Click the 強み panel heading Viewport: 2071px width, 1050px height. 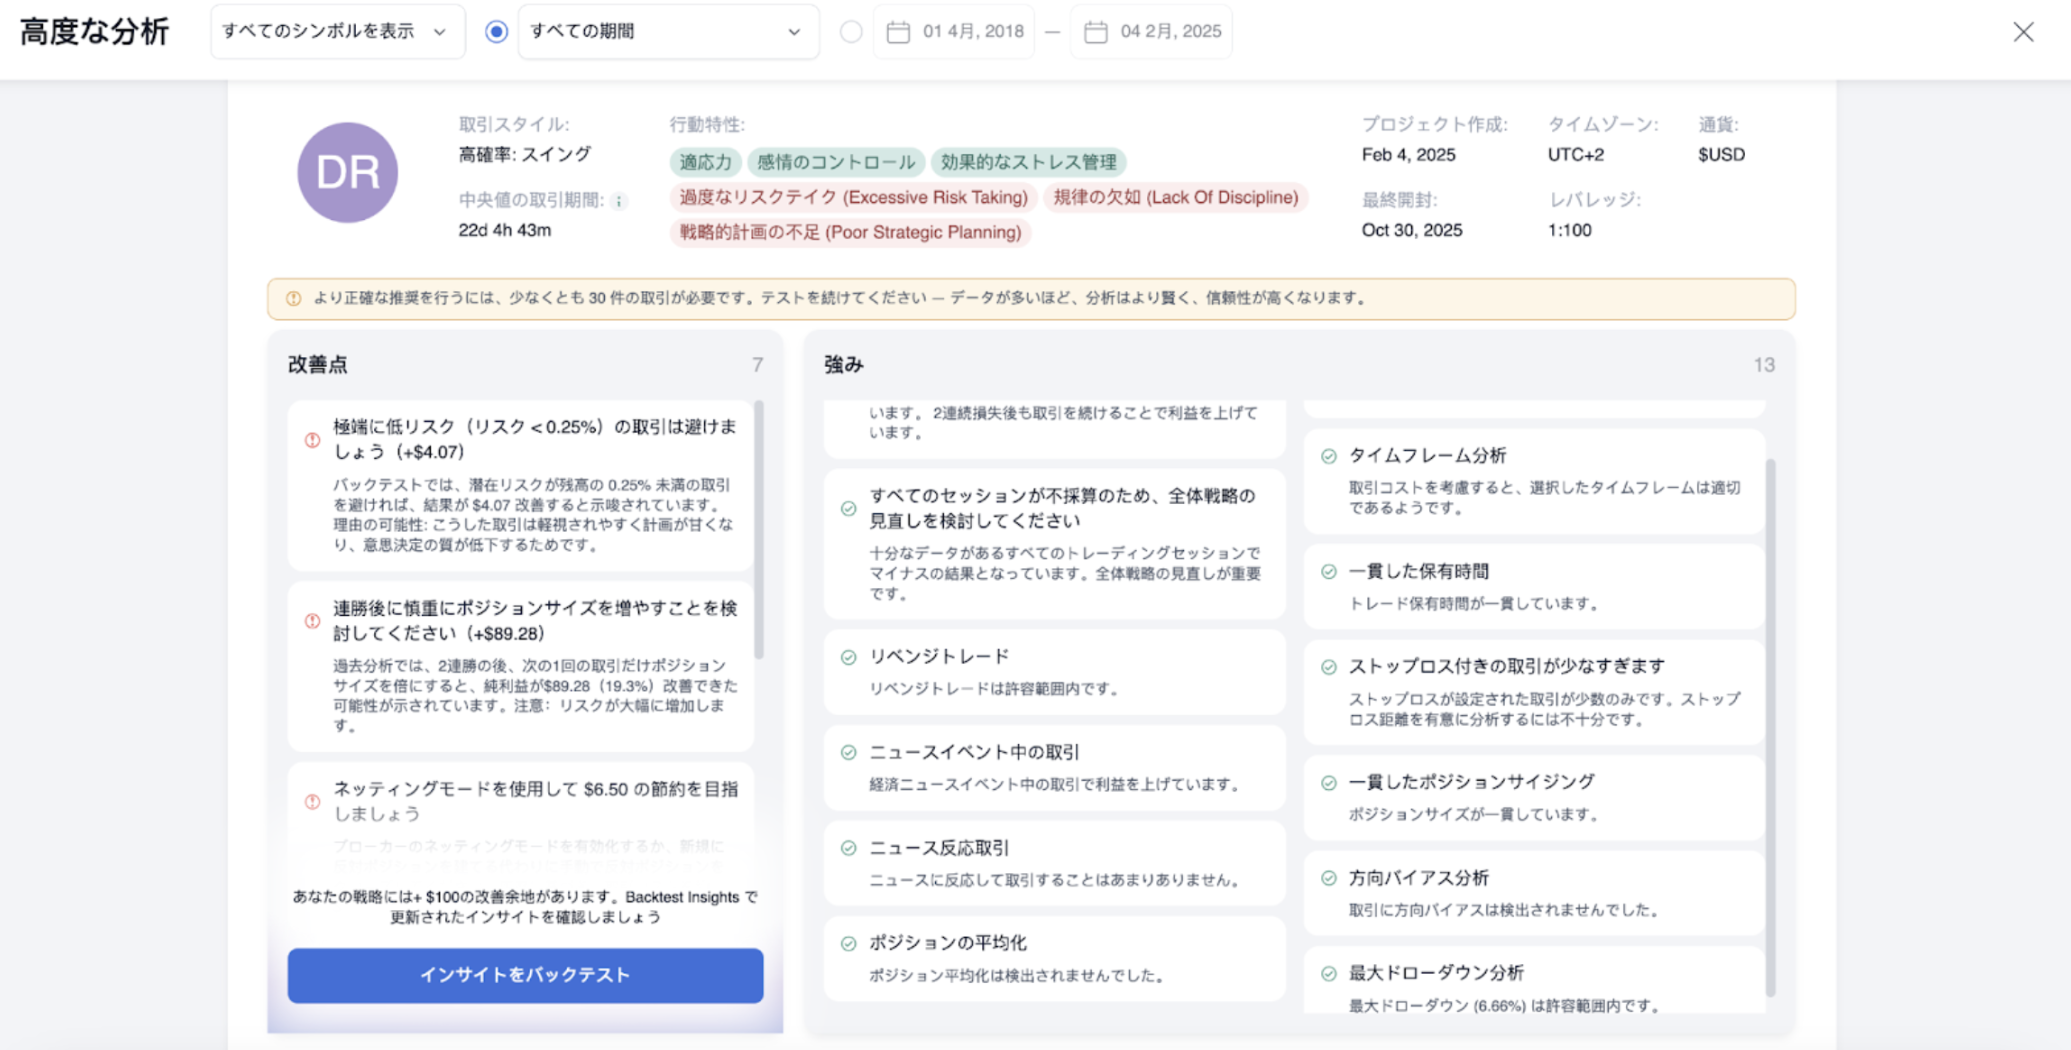tap(844, 365)
